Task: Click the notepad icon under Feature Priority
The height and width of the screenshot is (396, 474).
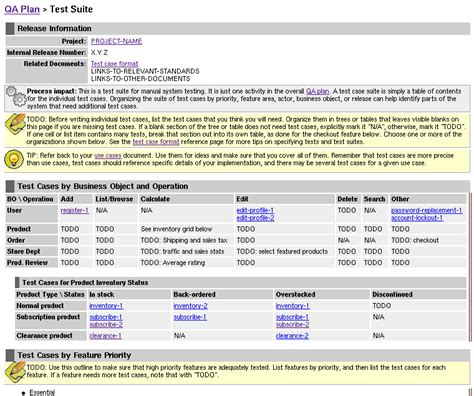Action: click(x=15, y=372)
